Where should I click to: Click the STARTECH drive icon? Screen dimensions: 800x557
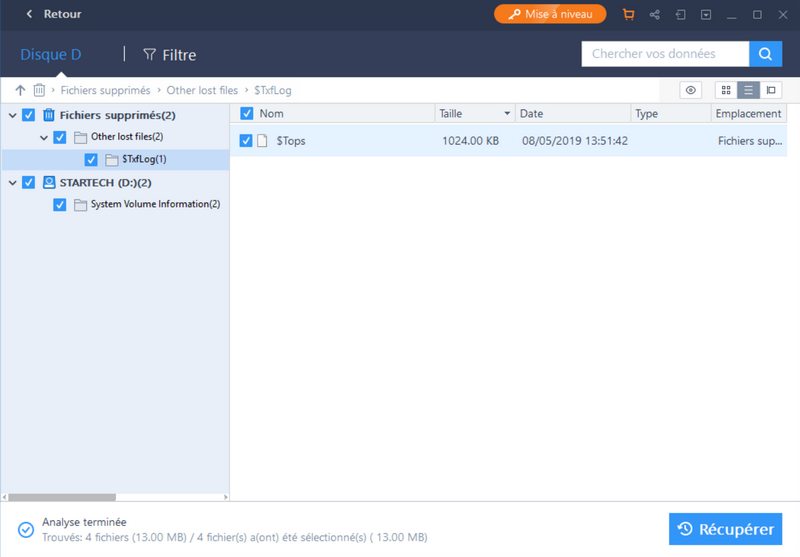click(49, 182)
